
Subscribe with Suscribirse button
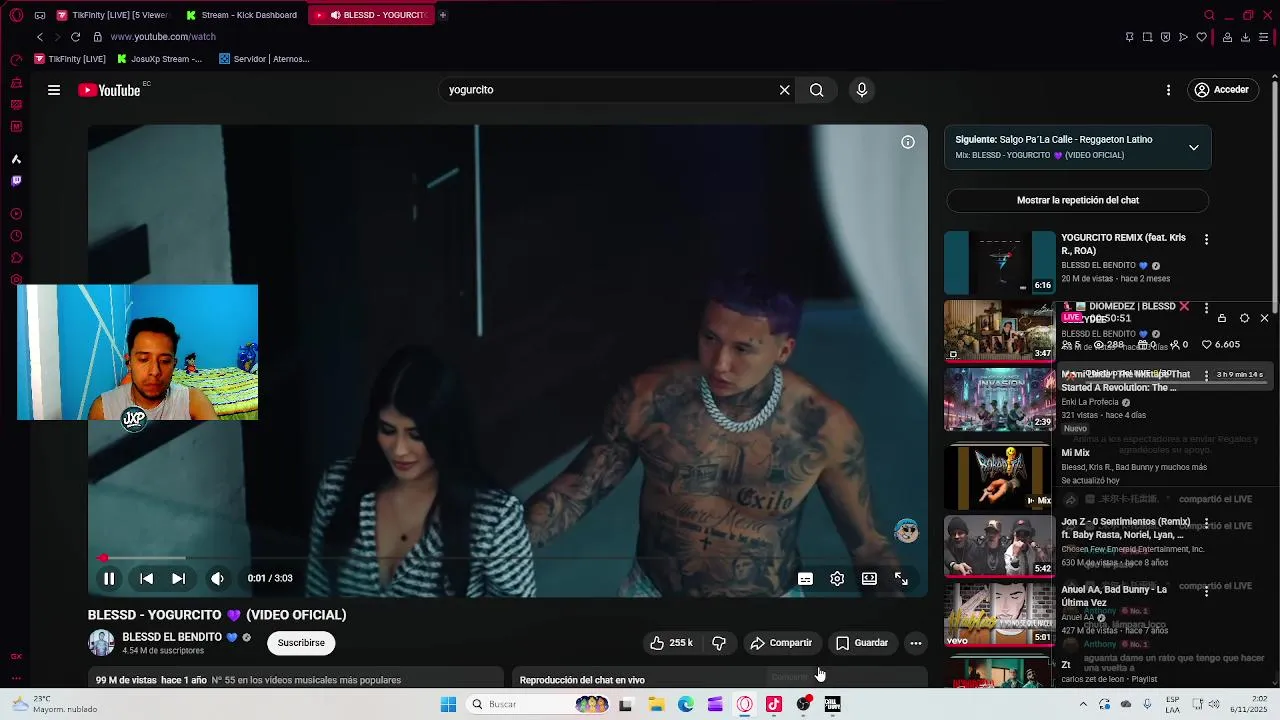coord(301,643)
